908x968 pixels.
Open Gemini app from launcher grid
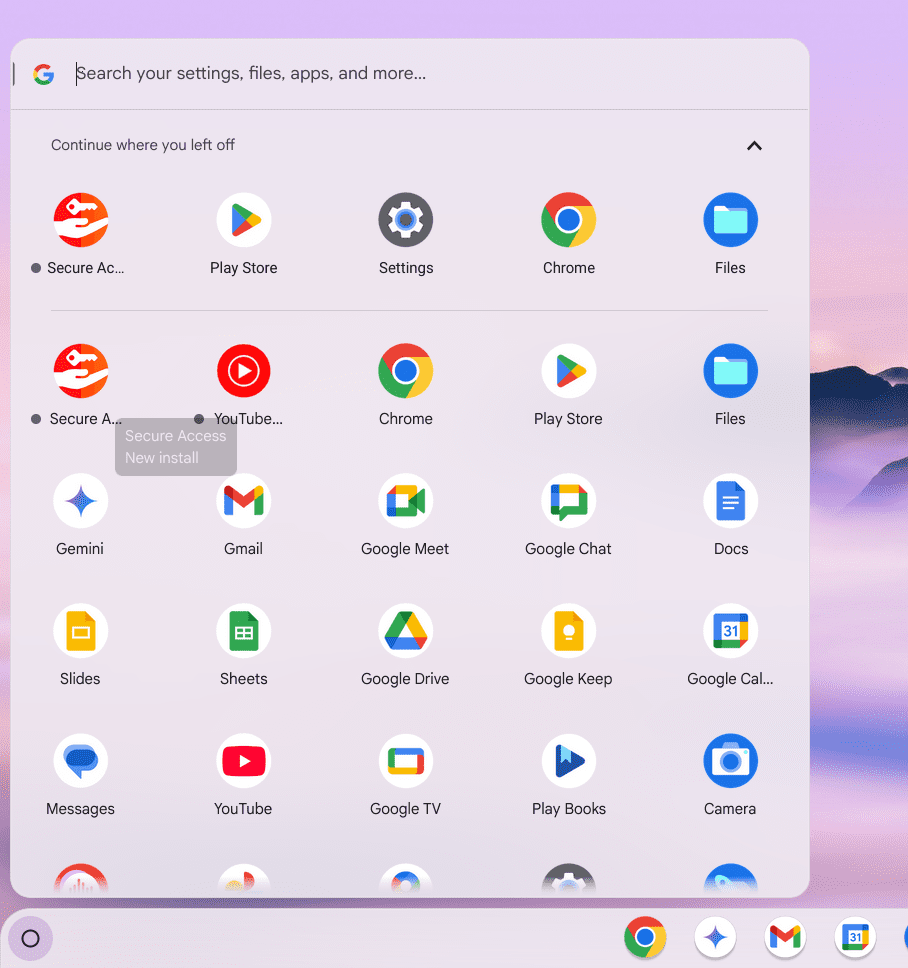pyautogui.click(x=80, y=502)
